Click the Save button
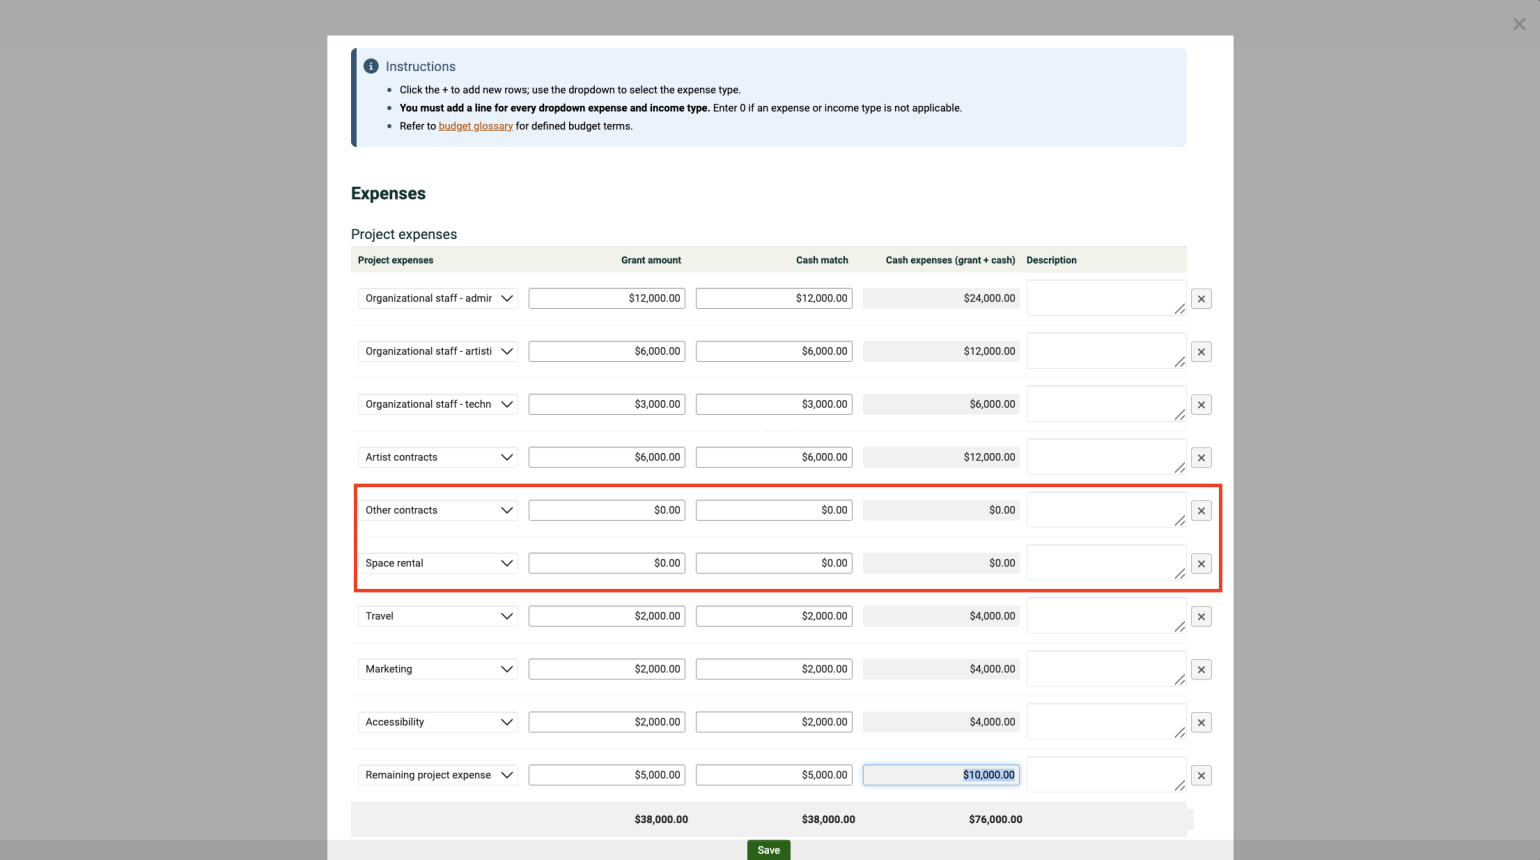Screen dimensions: 1540x860 point(768,849)
